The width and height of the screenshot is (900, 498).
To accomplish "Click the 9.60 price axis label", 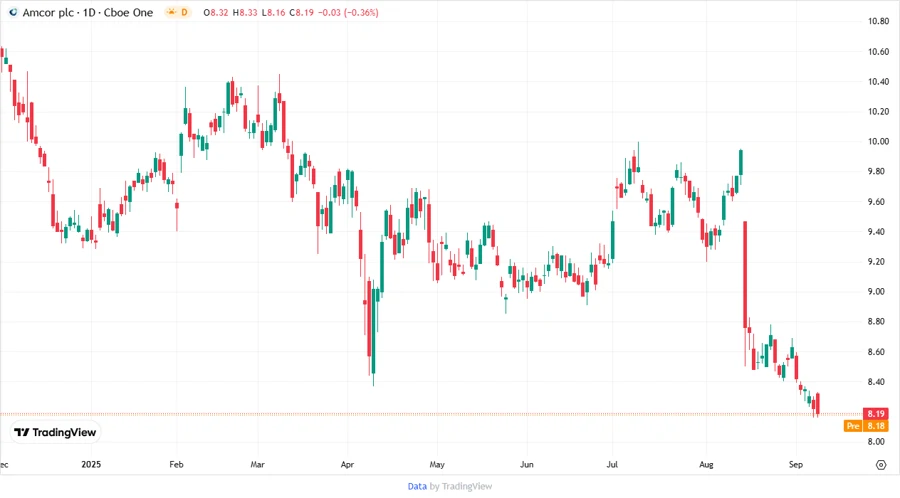I will (878, 202).
